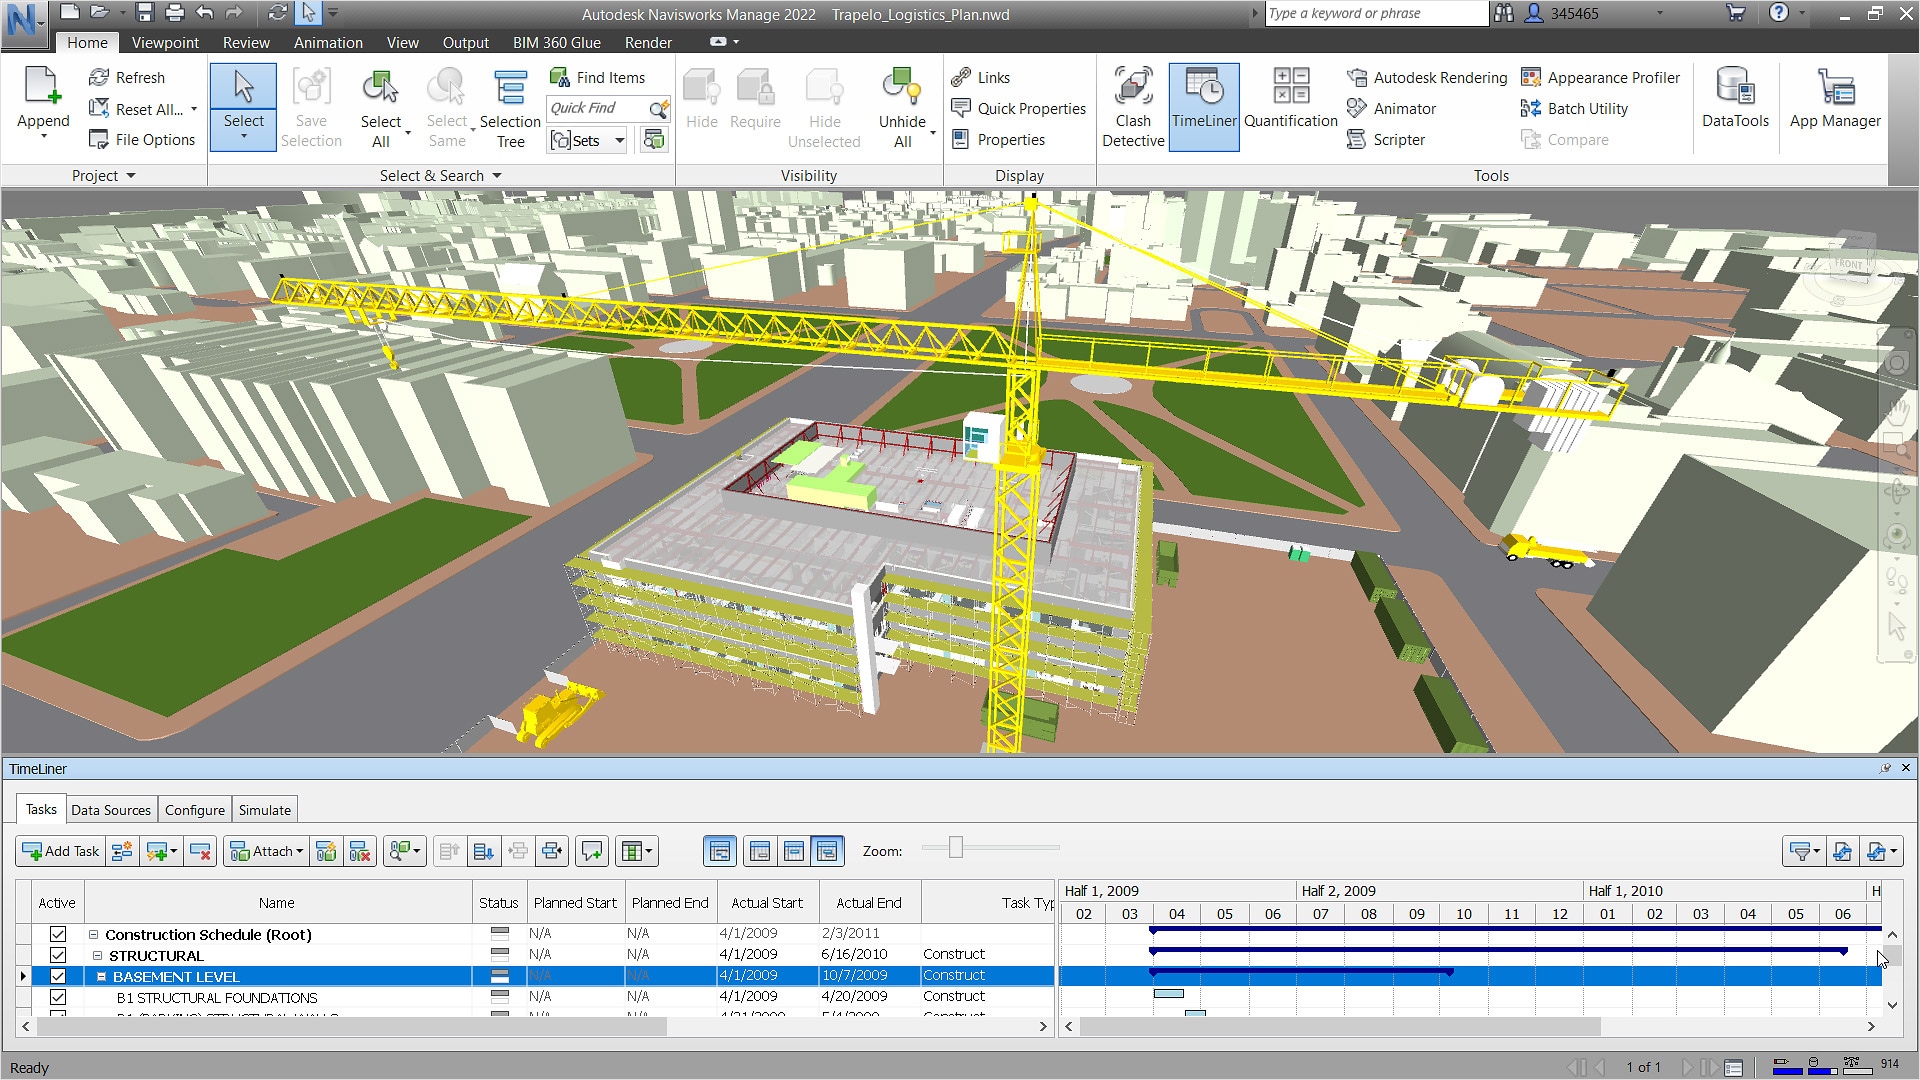Open the Viewpoint ribbon tab
This screenshot has height=1080, width=1920.
[165, 42]
